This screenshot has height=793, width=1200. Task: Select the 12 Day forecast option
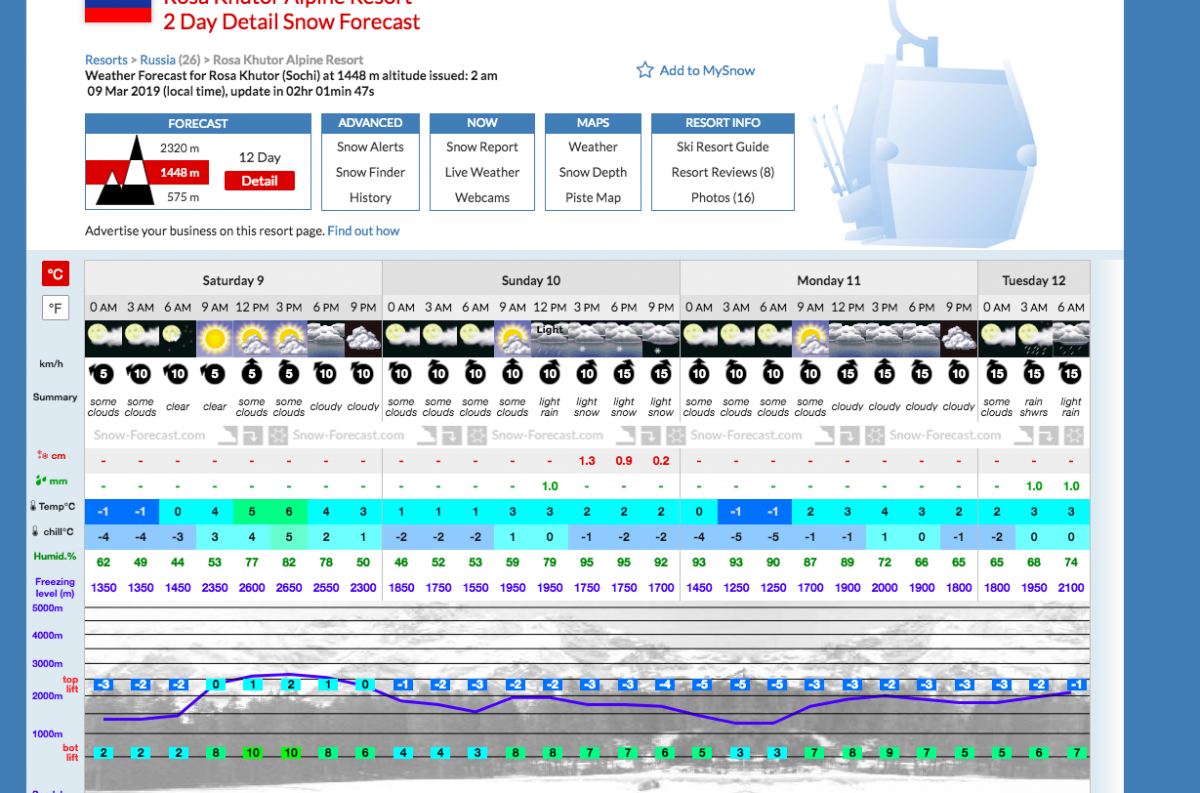(259, 157)
